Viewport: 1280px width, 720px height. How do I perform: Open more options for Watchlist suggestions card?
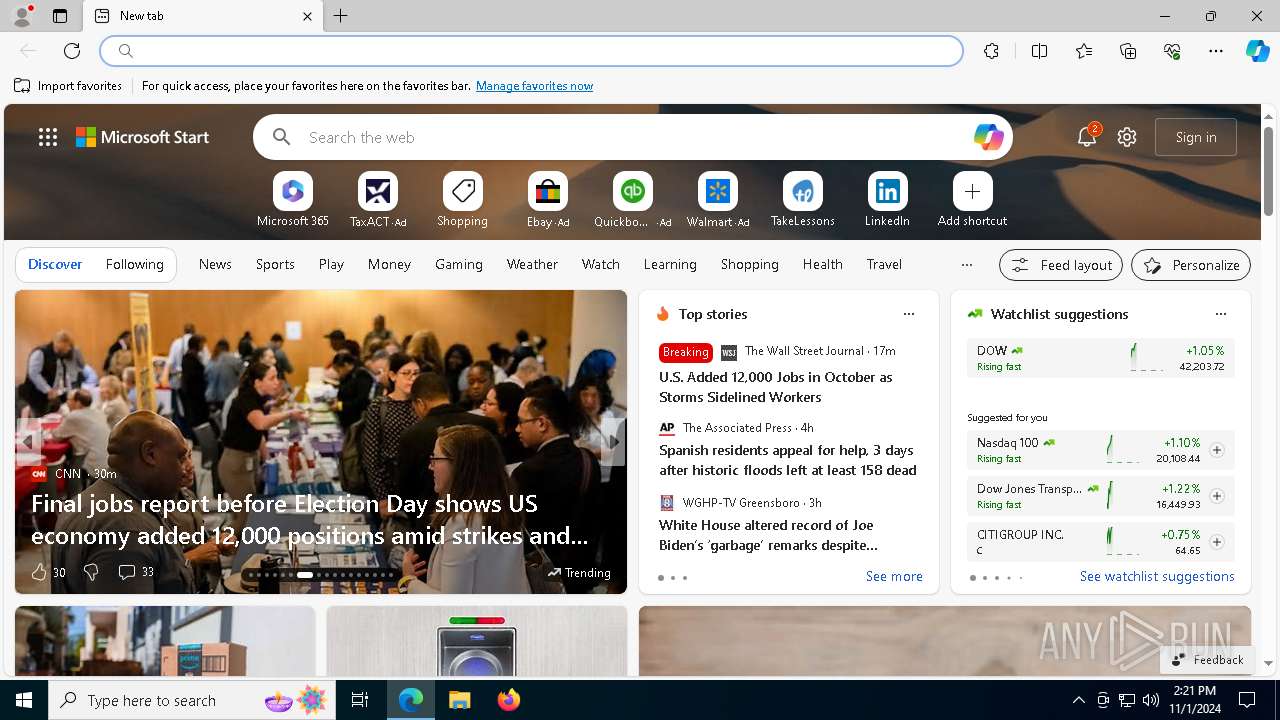click(1221, 314)
